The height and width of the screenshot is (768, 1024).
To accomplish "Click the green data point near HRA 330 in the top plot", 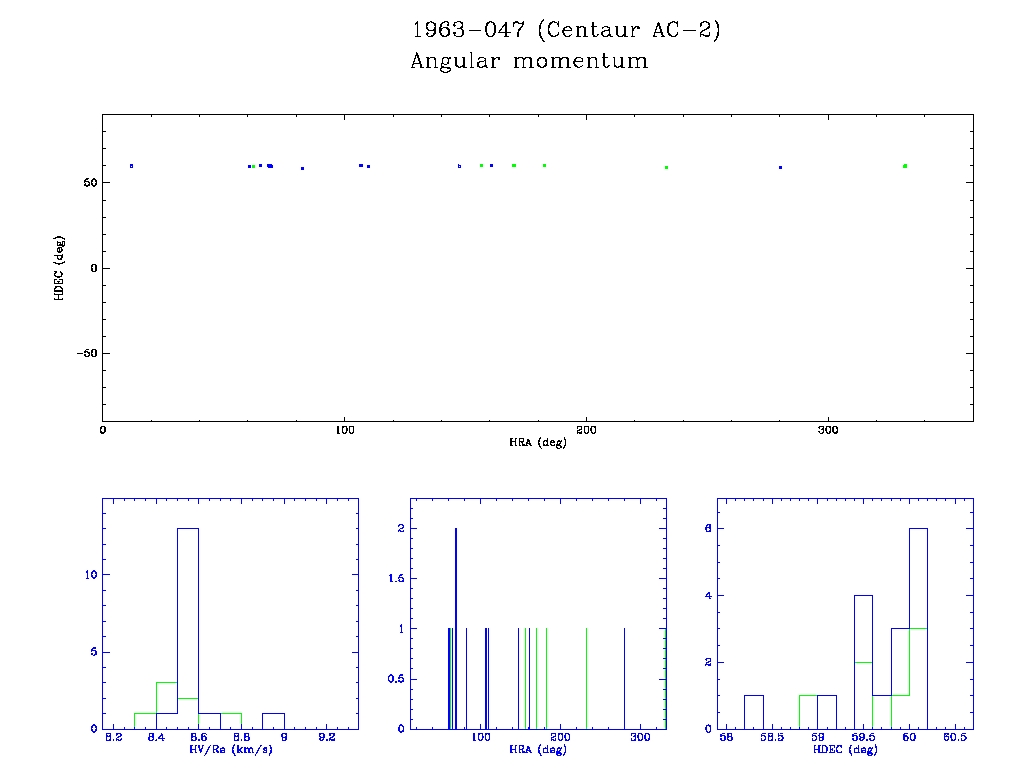I will pyautogui.click(x=904, y=166).
